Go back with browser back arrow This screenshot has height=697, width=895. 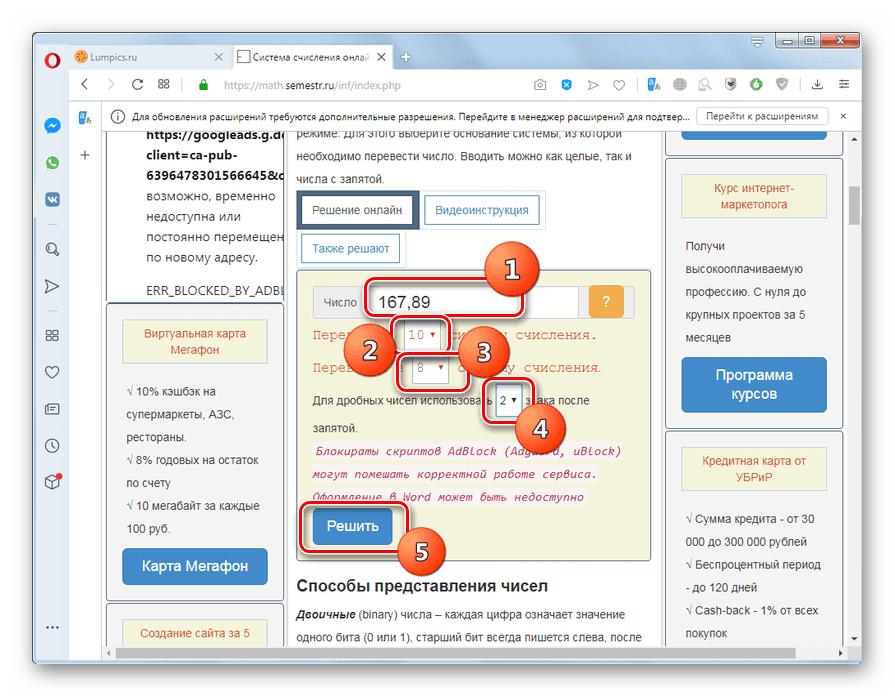coord(84,84)
